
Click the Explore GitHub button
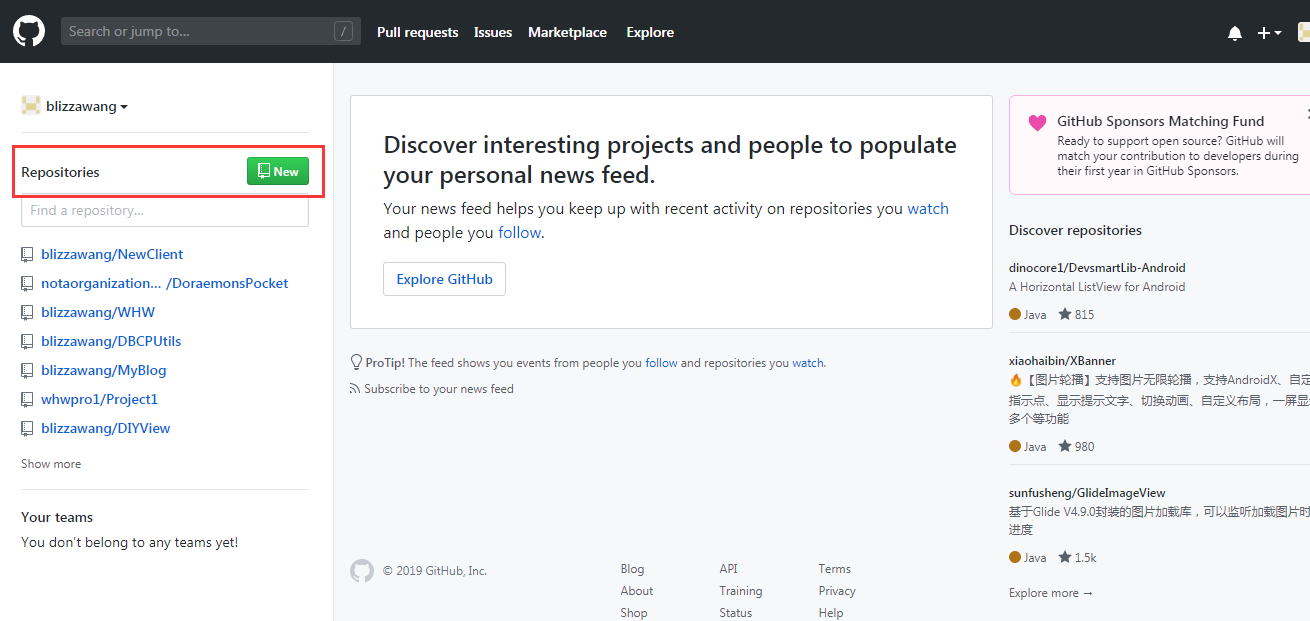click(444, 279)
